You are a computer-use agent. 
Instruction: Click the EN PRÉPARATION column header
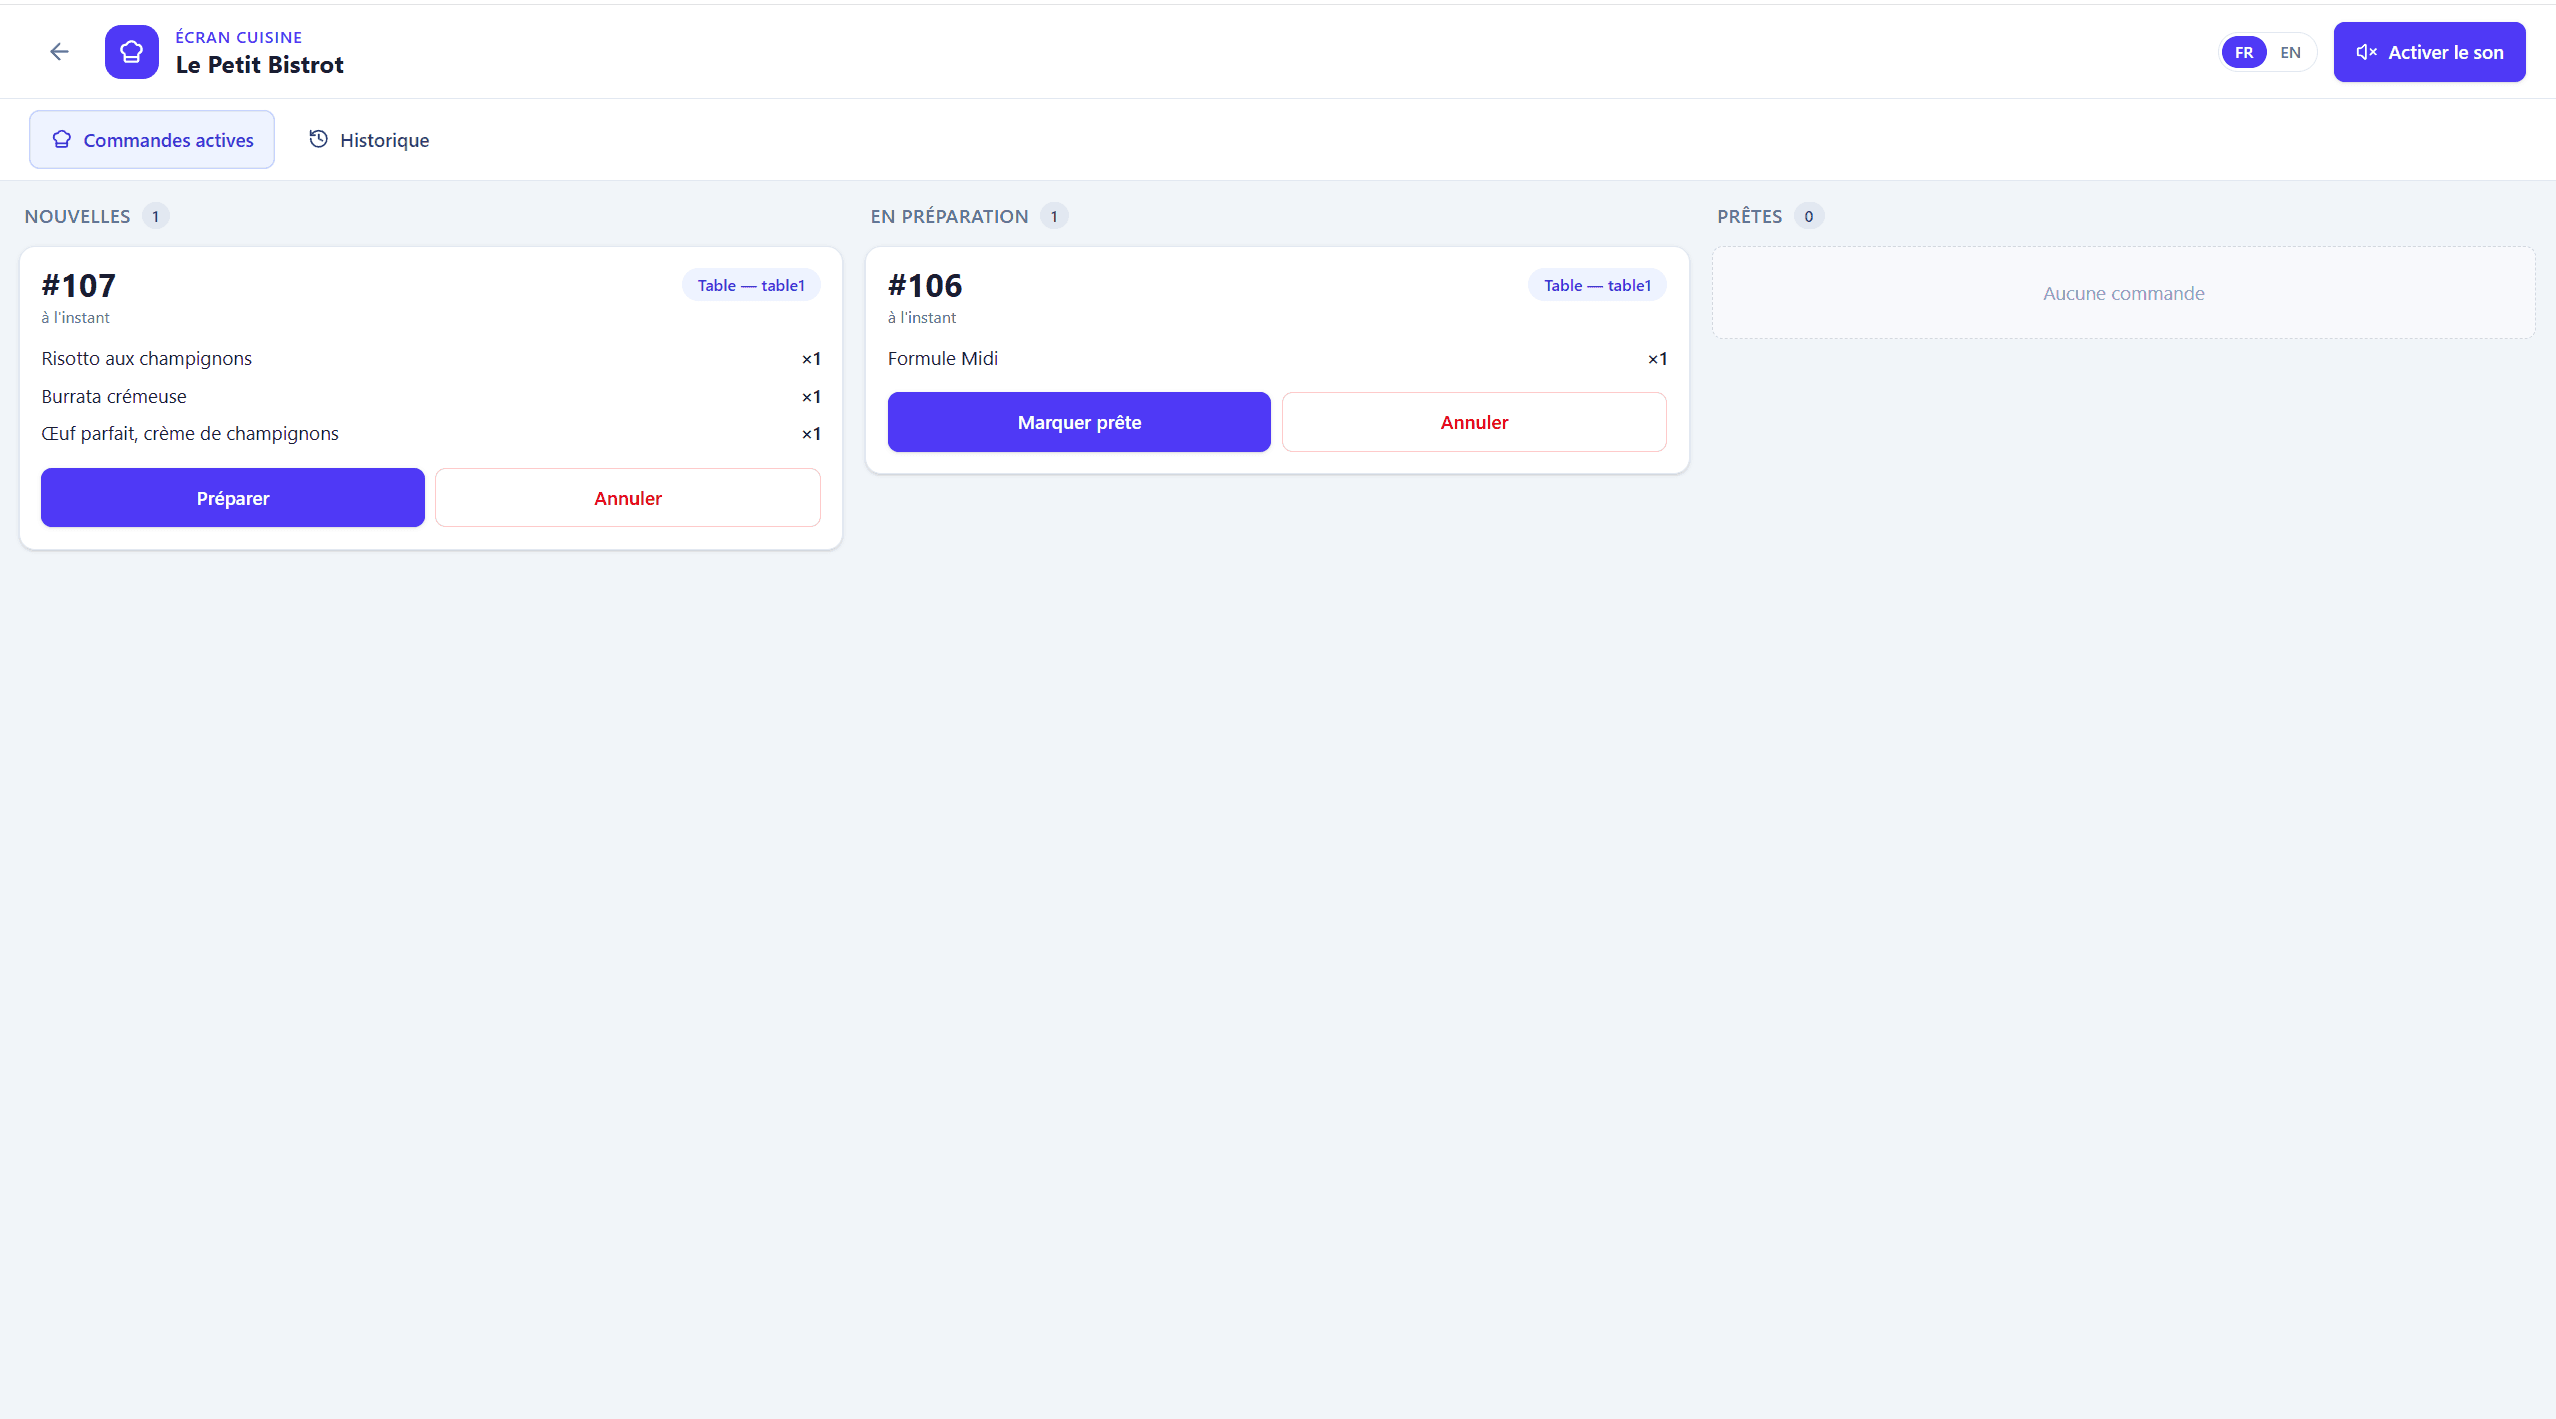[950, 216]
